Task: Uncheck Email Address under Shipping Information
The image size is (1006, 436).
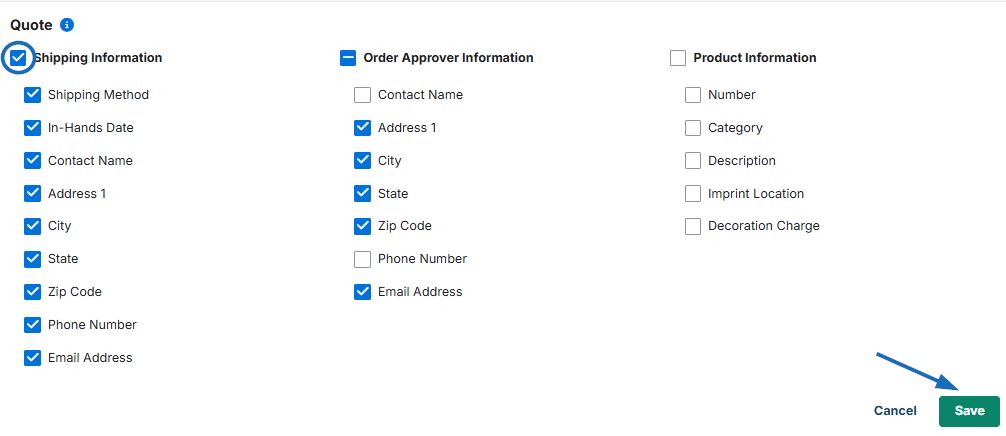Action: click(33, 358)
